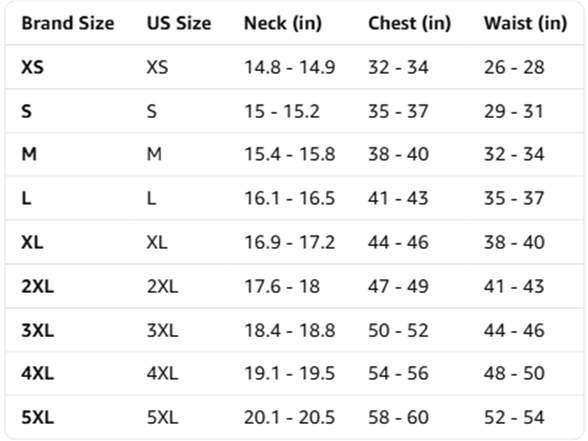Click neck value 15 - 15.2
The width and height of the screenshot is (588, 441).
tap(282, 111)
